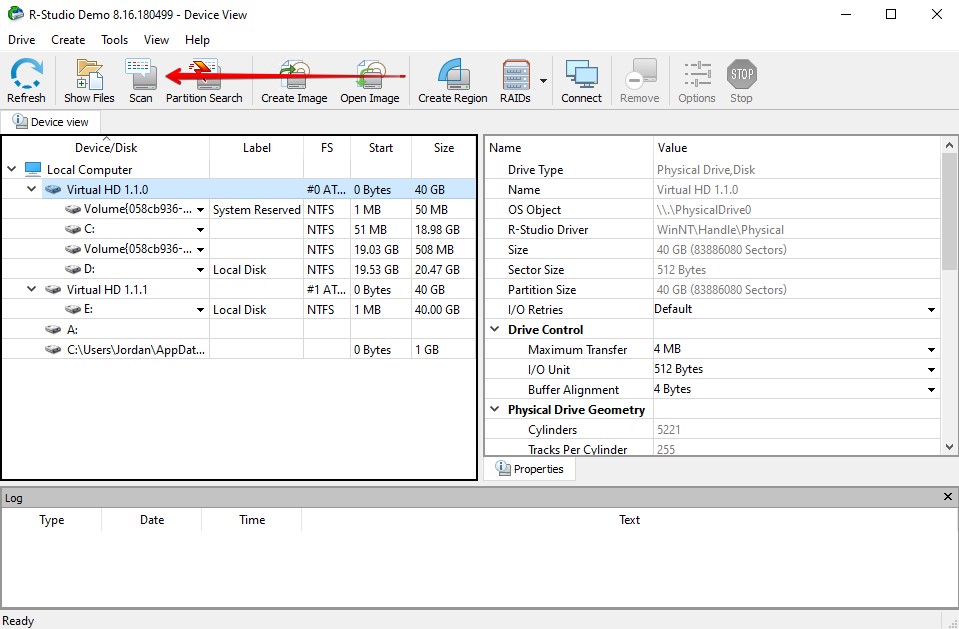Close the Log panel
The image size is (959, 629).
pyautogui.click(x=947, y=497)
